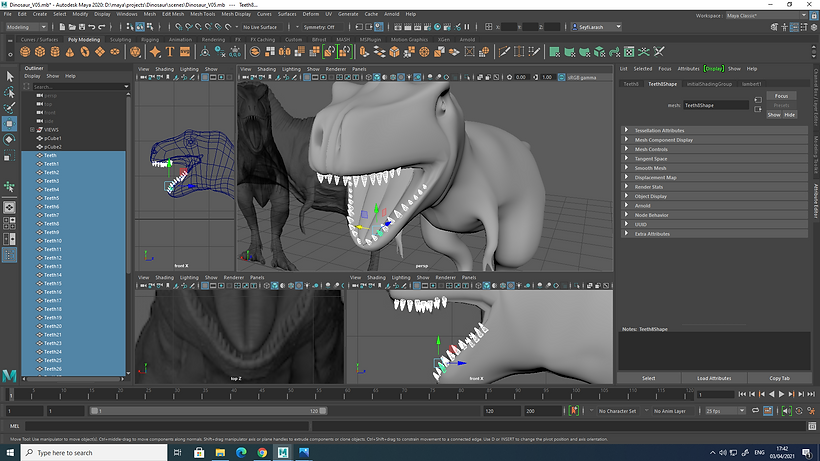Activate the Move tool in the toolbox
This screenshot has width=820, height=461.
click(x=9, y=124)
